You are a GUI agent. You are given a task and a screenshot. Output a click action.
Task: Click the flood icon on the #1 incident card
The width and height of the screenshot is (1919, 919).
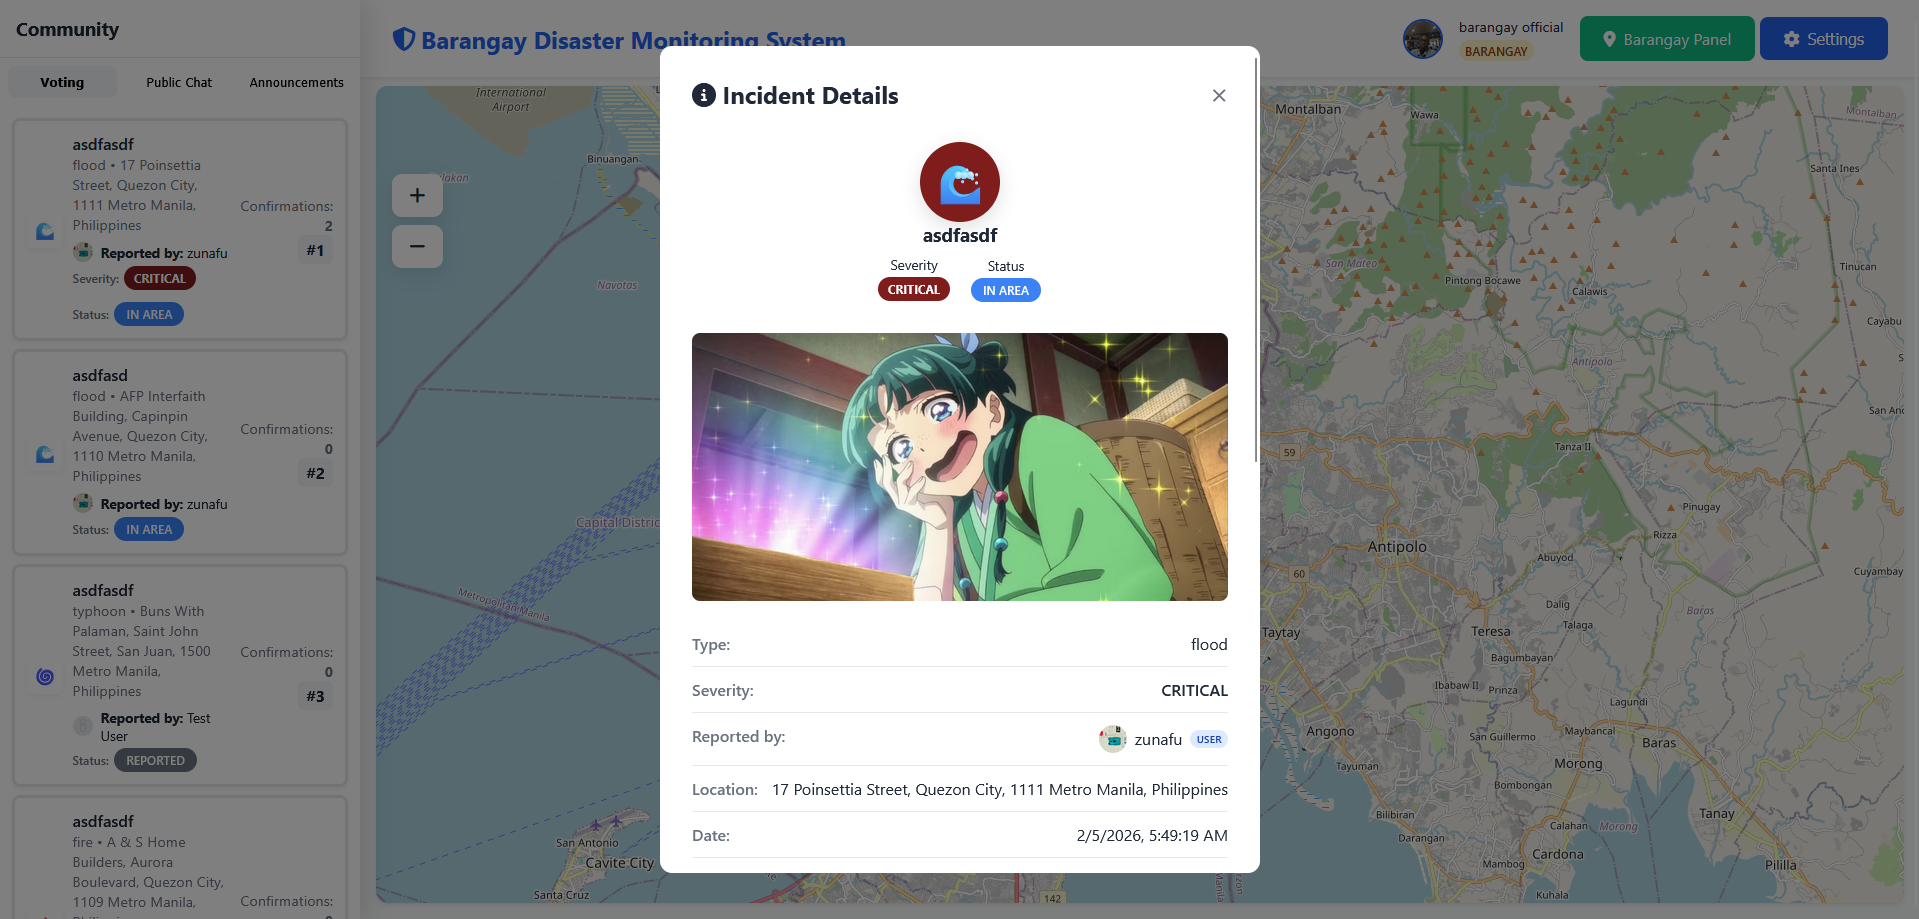click(x=45, y=231)
